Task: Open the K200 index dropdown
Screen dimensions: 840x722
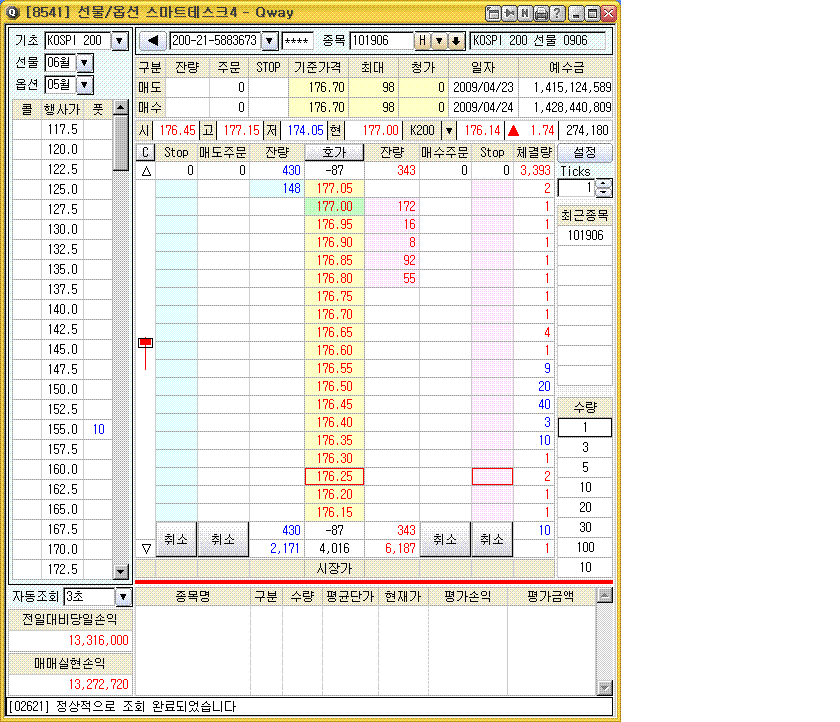Action: pyautogui.click(x=449, y=130)
